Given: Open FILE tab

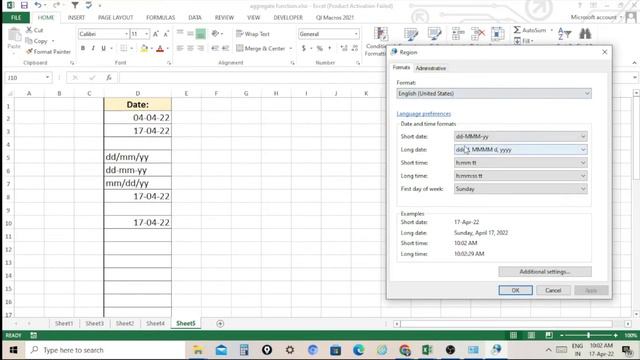Looking at the screenshot, I should (16, 18).
